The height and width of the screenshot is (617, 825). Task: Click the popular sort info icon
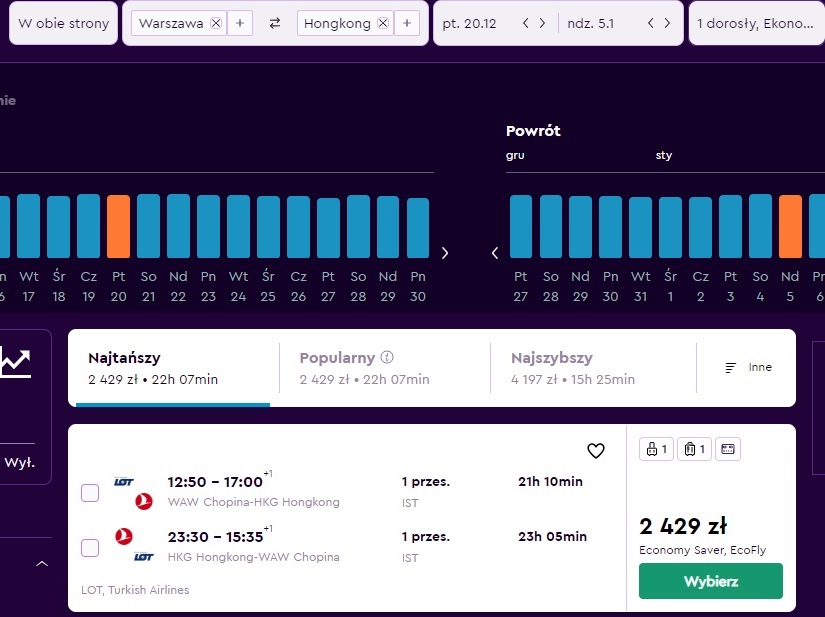[x=387, y=357]
